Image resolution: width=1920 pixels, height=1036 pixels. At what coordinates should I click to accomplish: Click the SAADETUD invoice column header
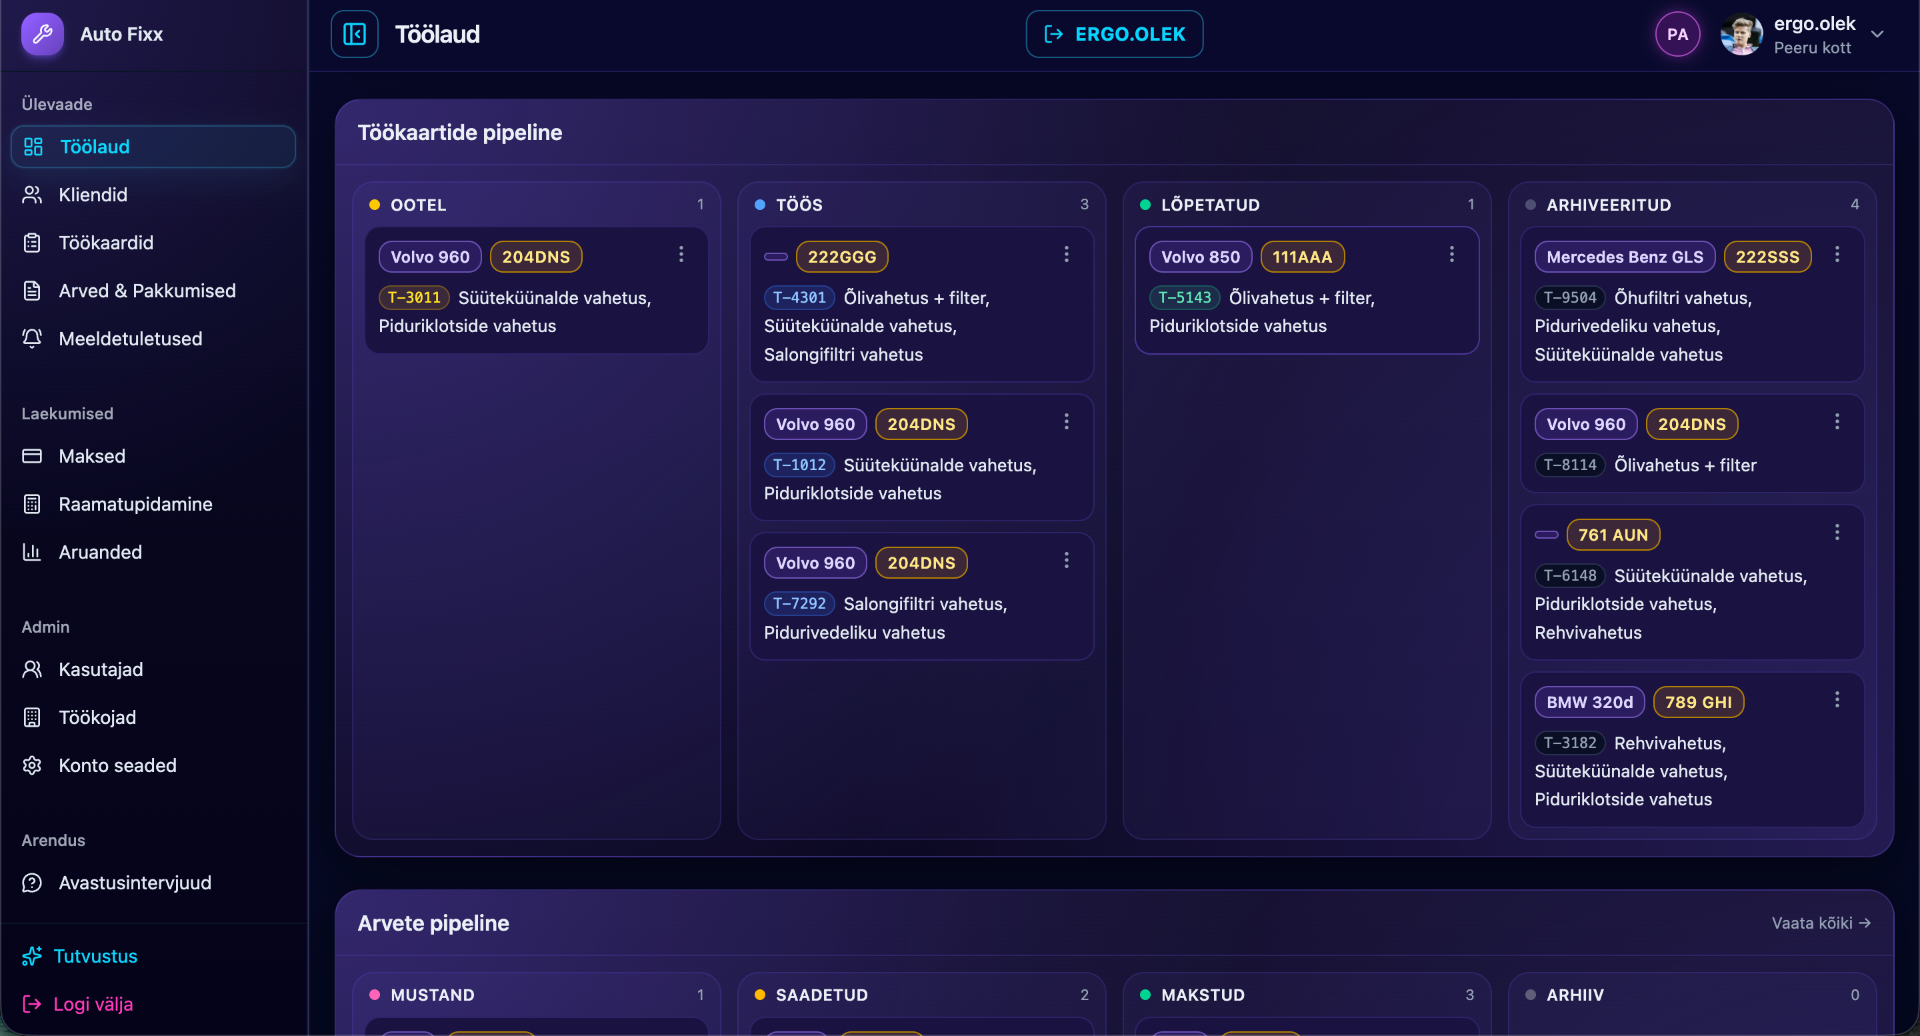pos(821,995)
